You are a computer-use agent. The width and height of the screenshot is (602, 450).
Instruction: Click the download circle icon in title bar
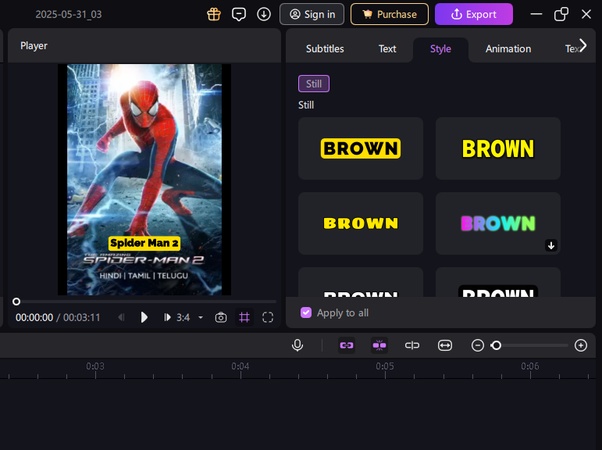click(x=264, y=15)
